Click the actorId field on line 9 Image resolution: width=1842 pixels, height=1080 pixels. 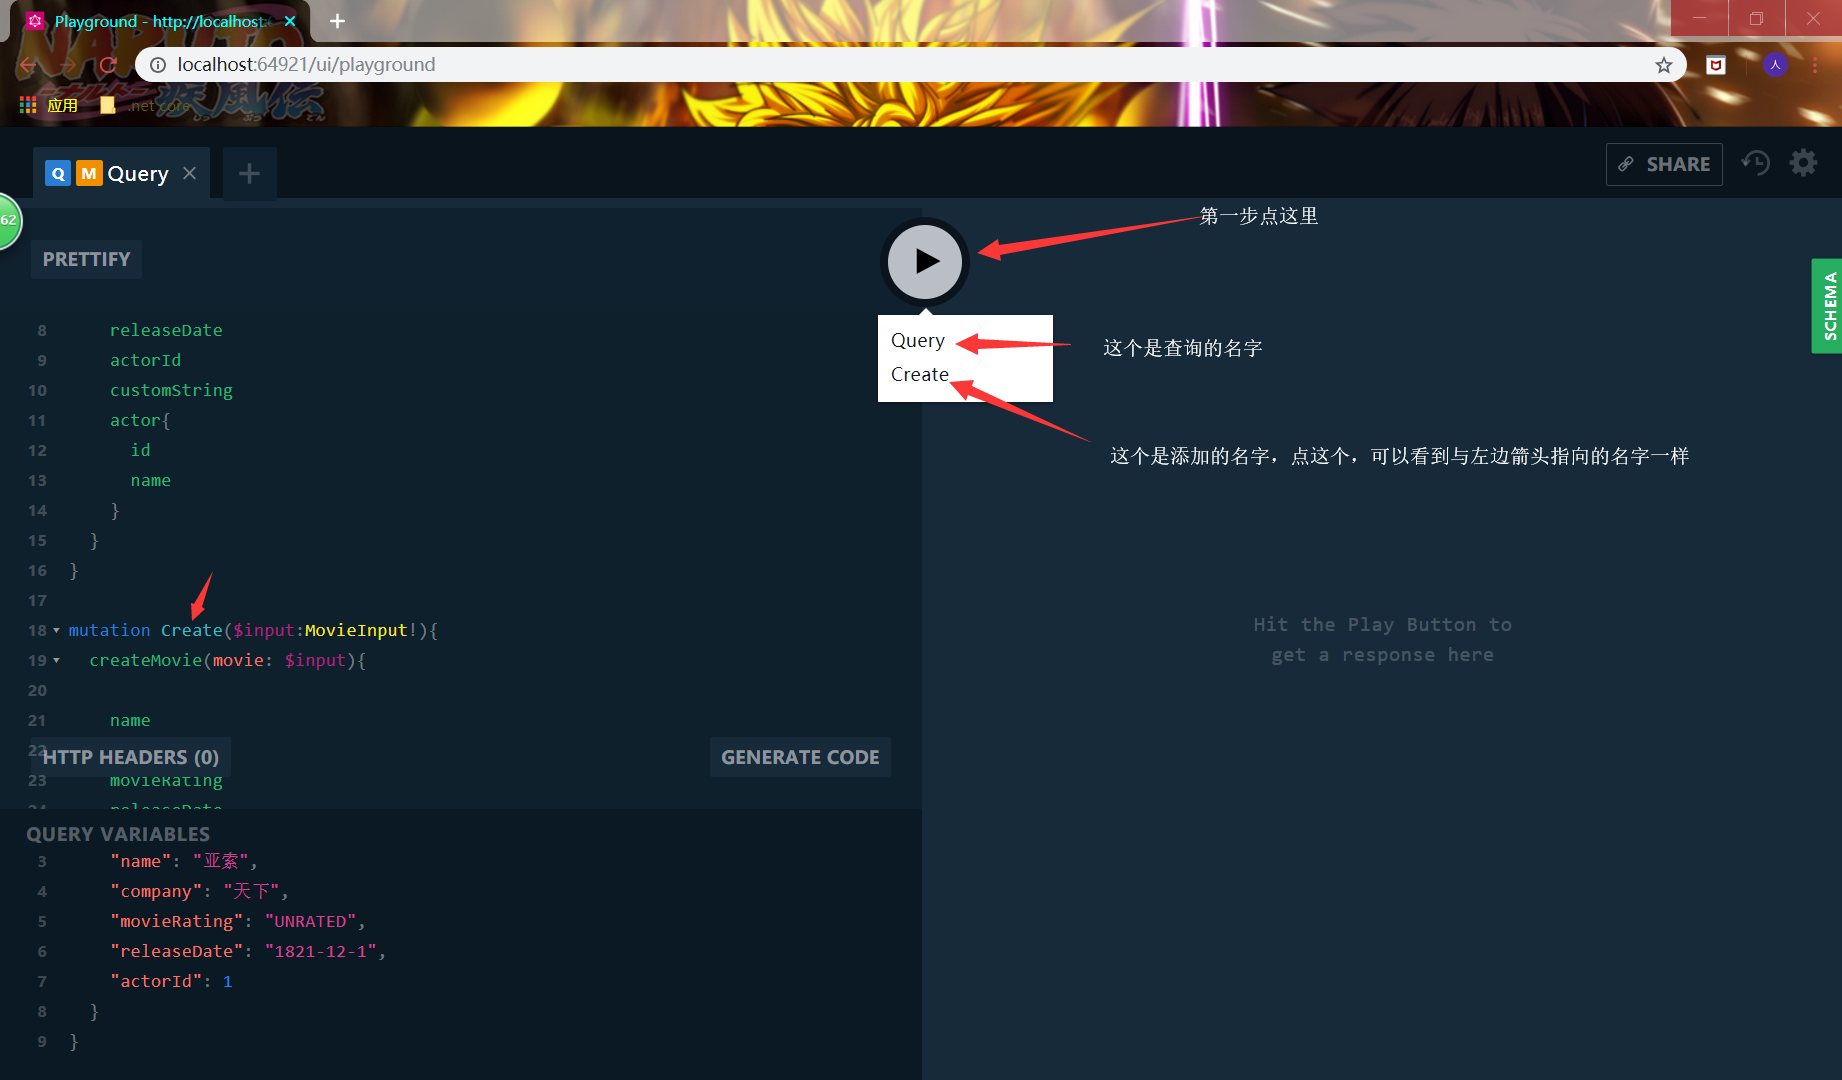145,360
